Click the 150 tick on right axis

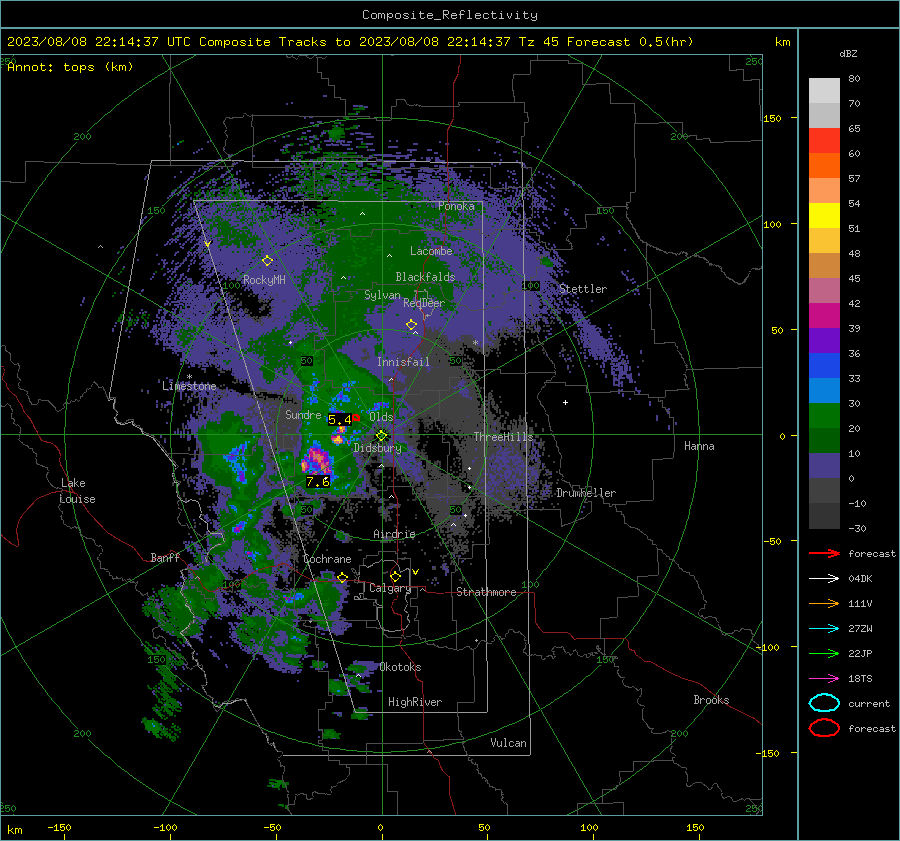pyautogui.click(x=772, y=118)
